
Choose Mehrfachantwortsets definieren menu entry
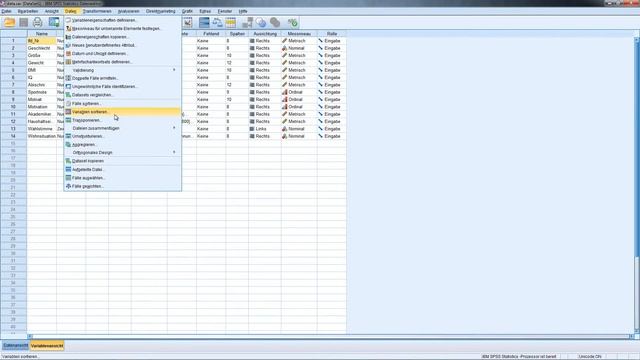click(122, 62)
